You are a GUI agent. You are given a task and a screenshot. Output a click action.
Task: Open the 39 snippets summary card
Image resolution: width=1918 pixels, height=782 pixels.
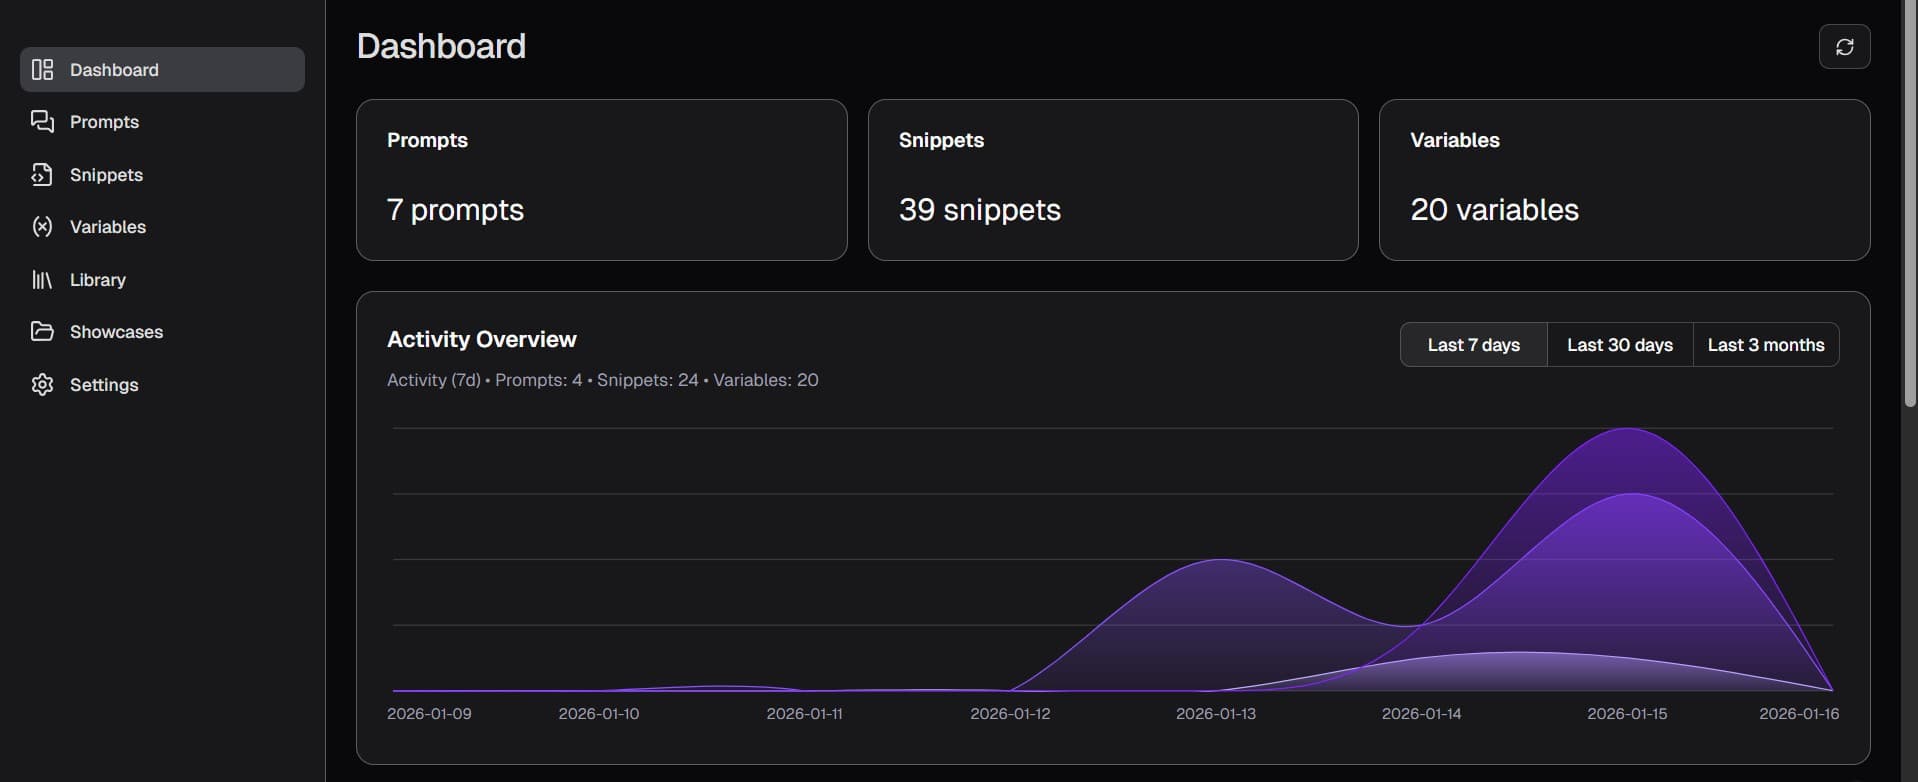pyautogui.click(x=1112, y=180)
